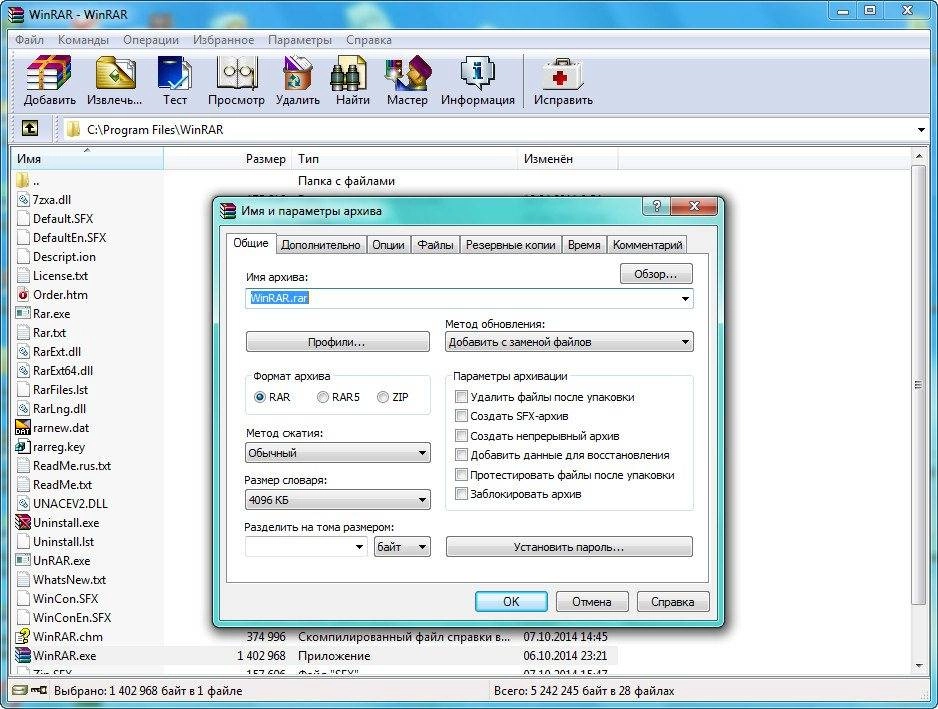Select the WinRAR.exe file icon
The width and height of the screenshot is (938, 709).
click(x=23, y=655)
